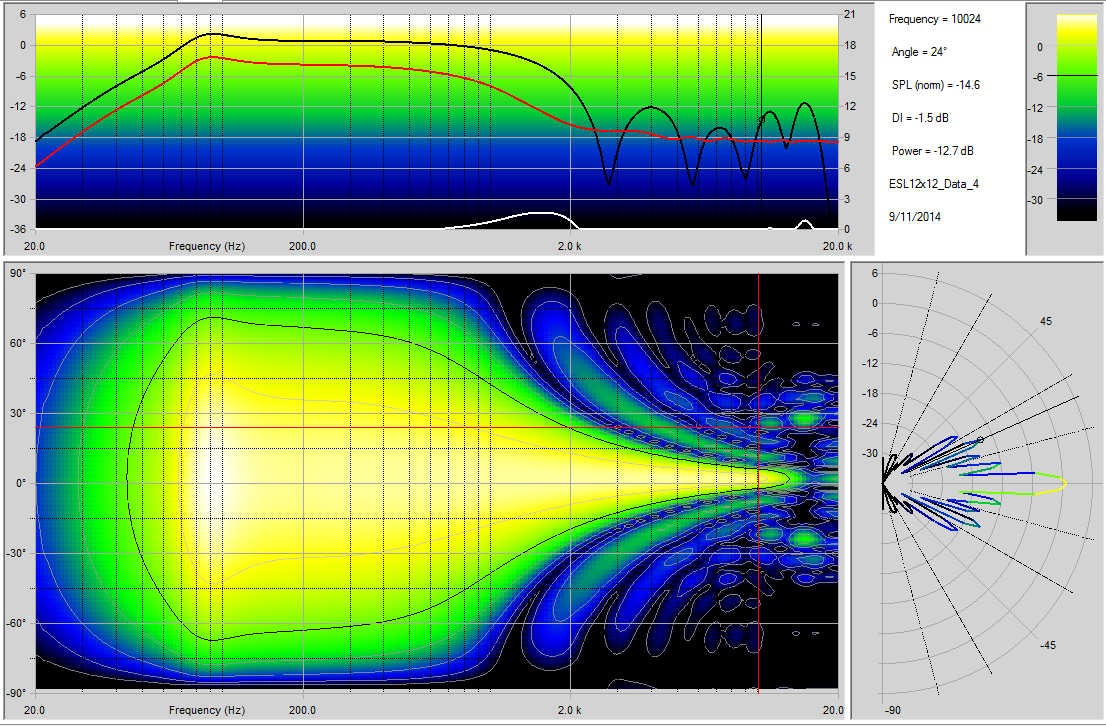Viewport: 1106px width, 726px height.
Task: Click the "45" angle label in polar plot
Action: [x=1045, y=321]
